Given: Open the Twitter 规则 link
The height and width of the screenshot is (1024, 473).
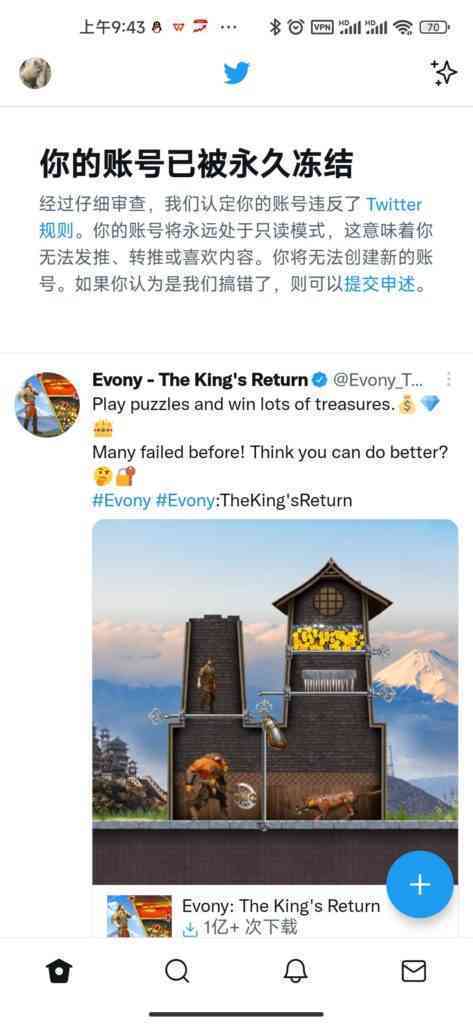Looking at the screenshot, I should [231, 217].
